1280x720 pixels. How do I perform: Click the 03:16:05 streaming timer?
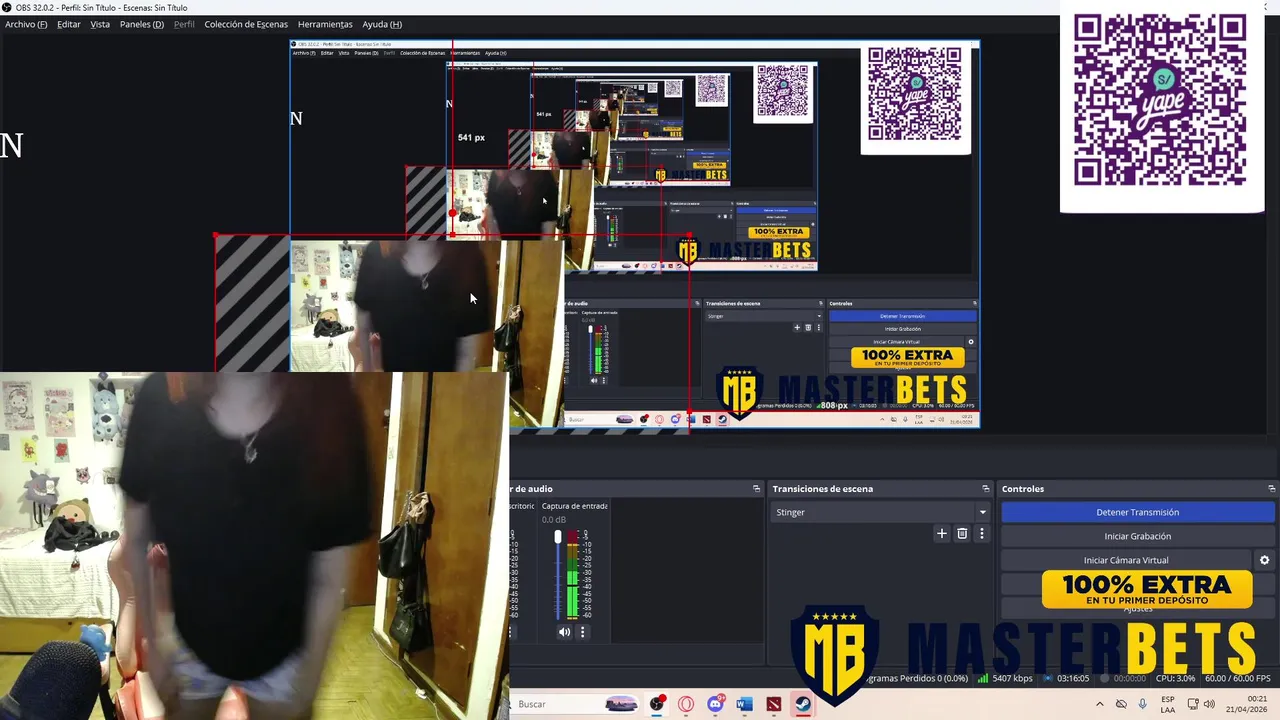1066,678
